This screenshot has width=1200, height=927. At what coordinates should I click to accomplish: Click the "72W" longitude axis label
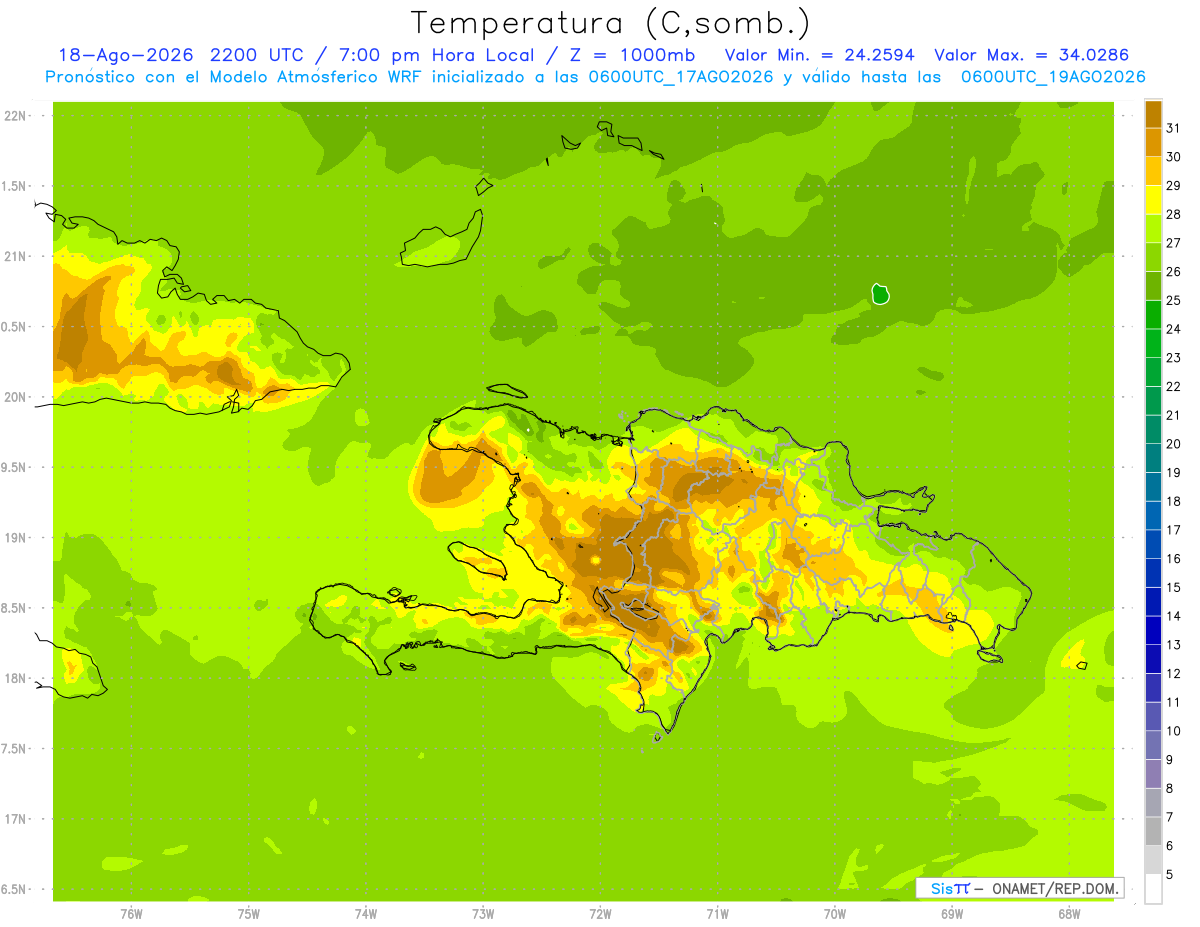point(600,914)
